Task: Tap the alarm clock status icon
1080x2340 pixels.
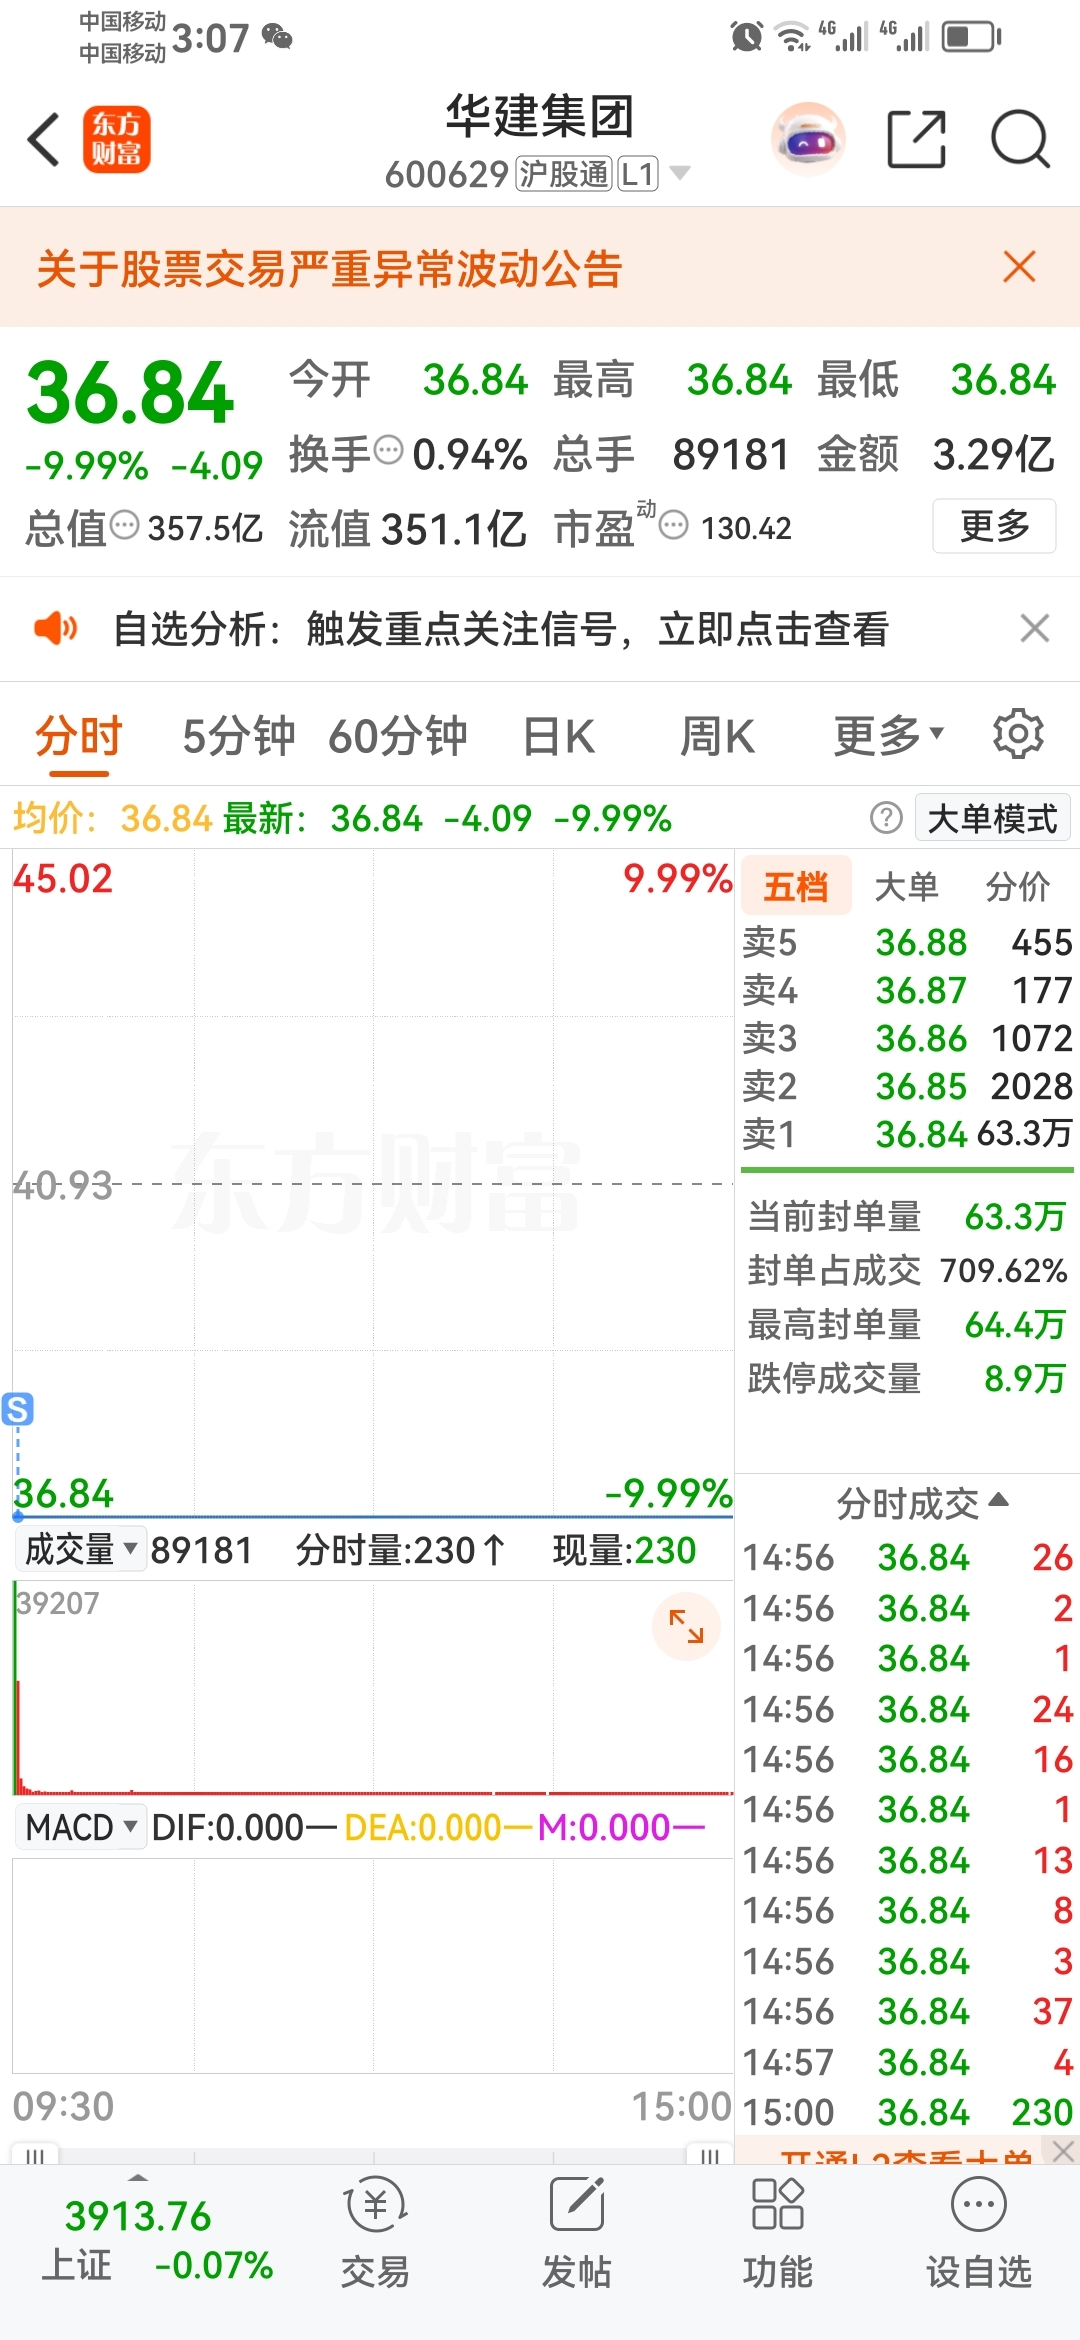Action: pyautogui.click(x=747, y=37)
